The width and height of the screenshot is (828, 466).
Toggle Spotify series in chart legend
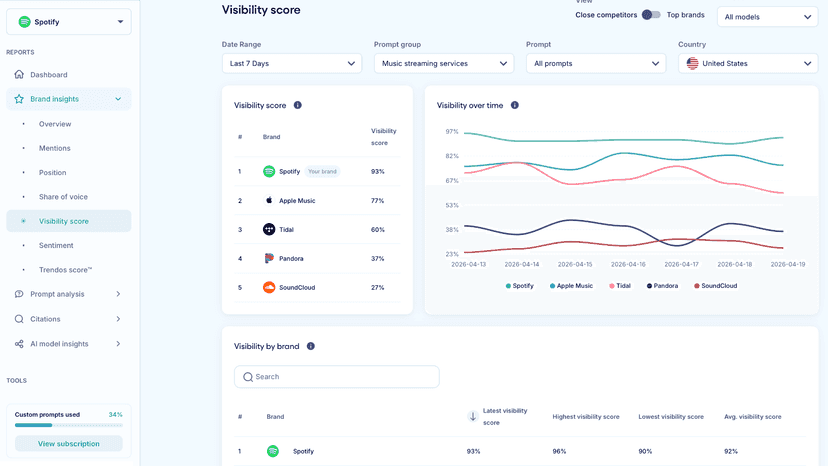[x=520, y=286]
